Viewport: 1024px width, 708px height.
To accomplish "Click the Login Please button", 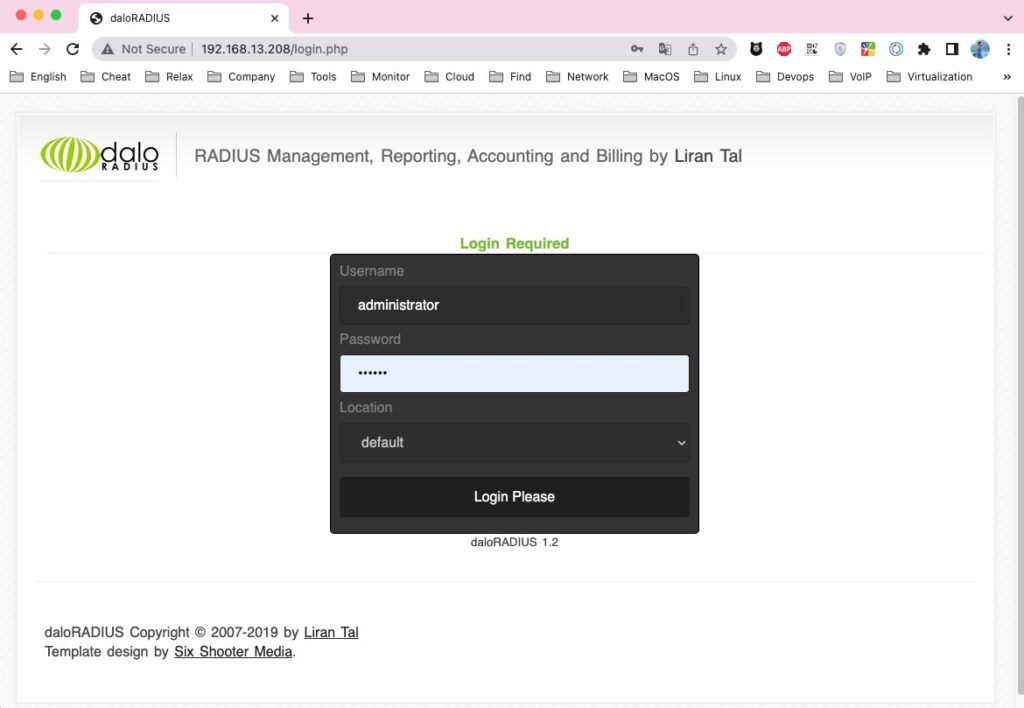I will 514,497.
